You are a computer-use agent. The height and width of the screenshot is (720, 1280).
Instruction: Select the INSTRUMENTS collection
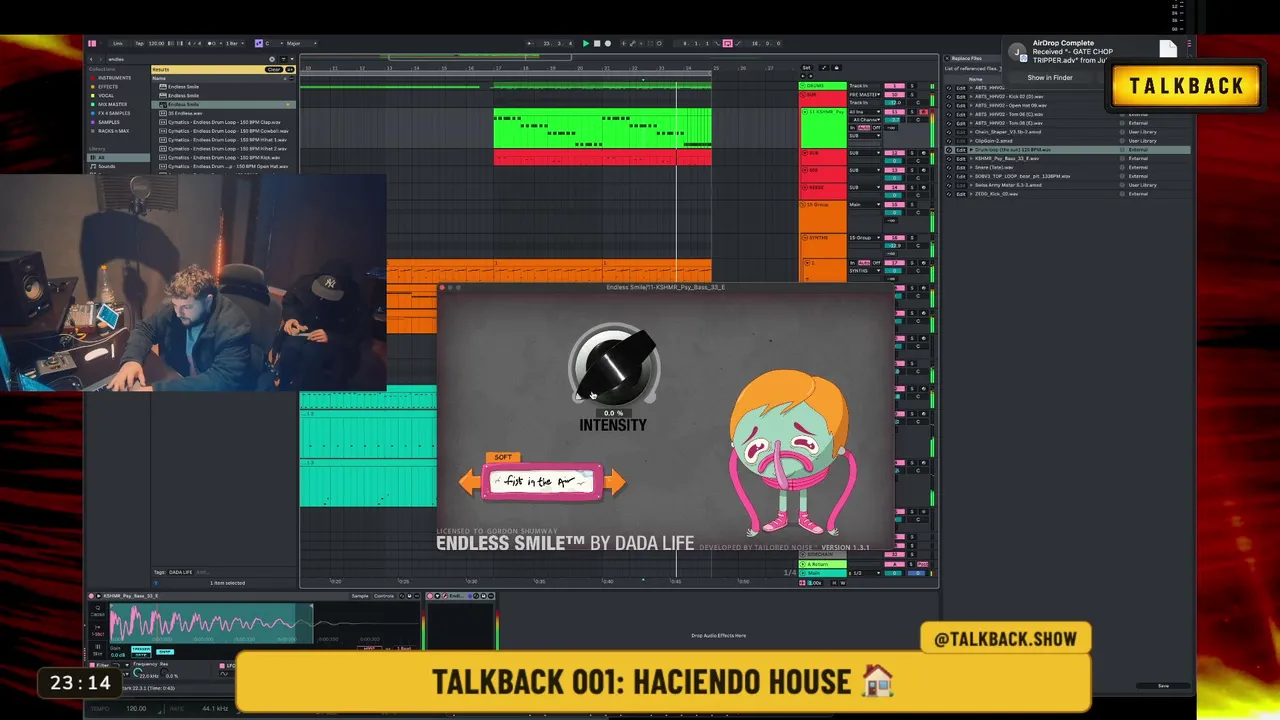[114, 78]
